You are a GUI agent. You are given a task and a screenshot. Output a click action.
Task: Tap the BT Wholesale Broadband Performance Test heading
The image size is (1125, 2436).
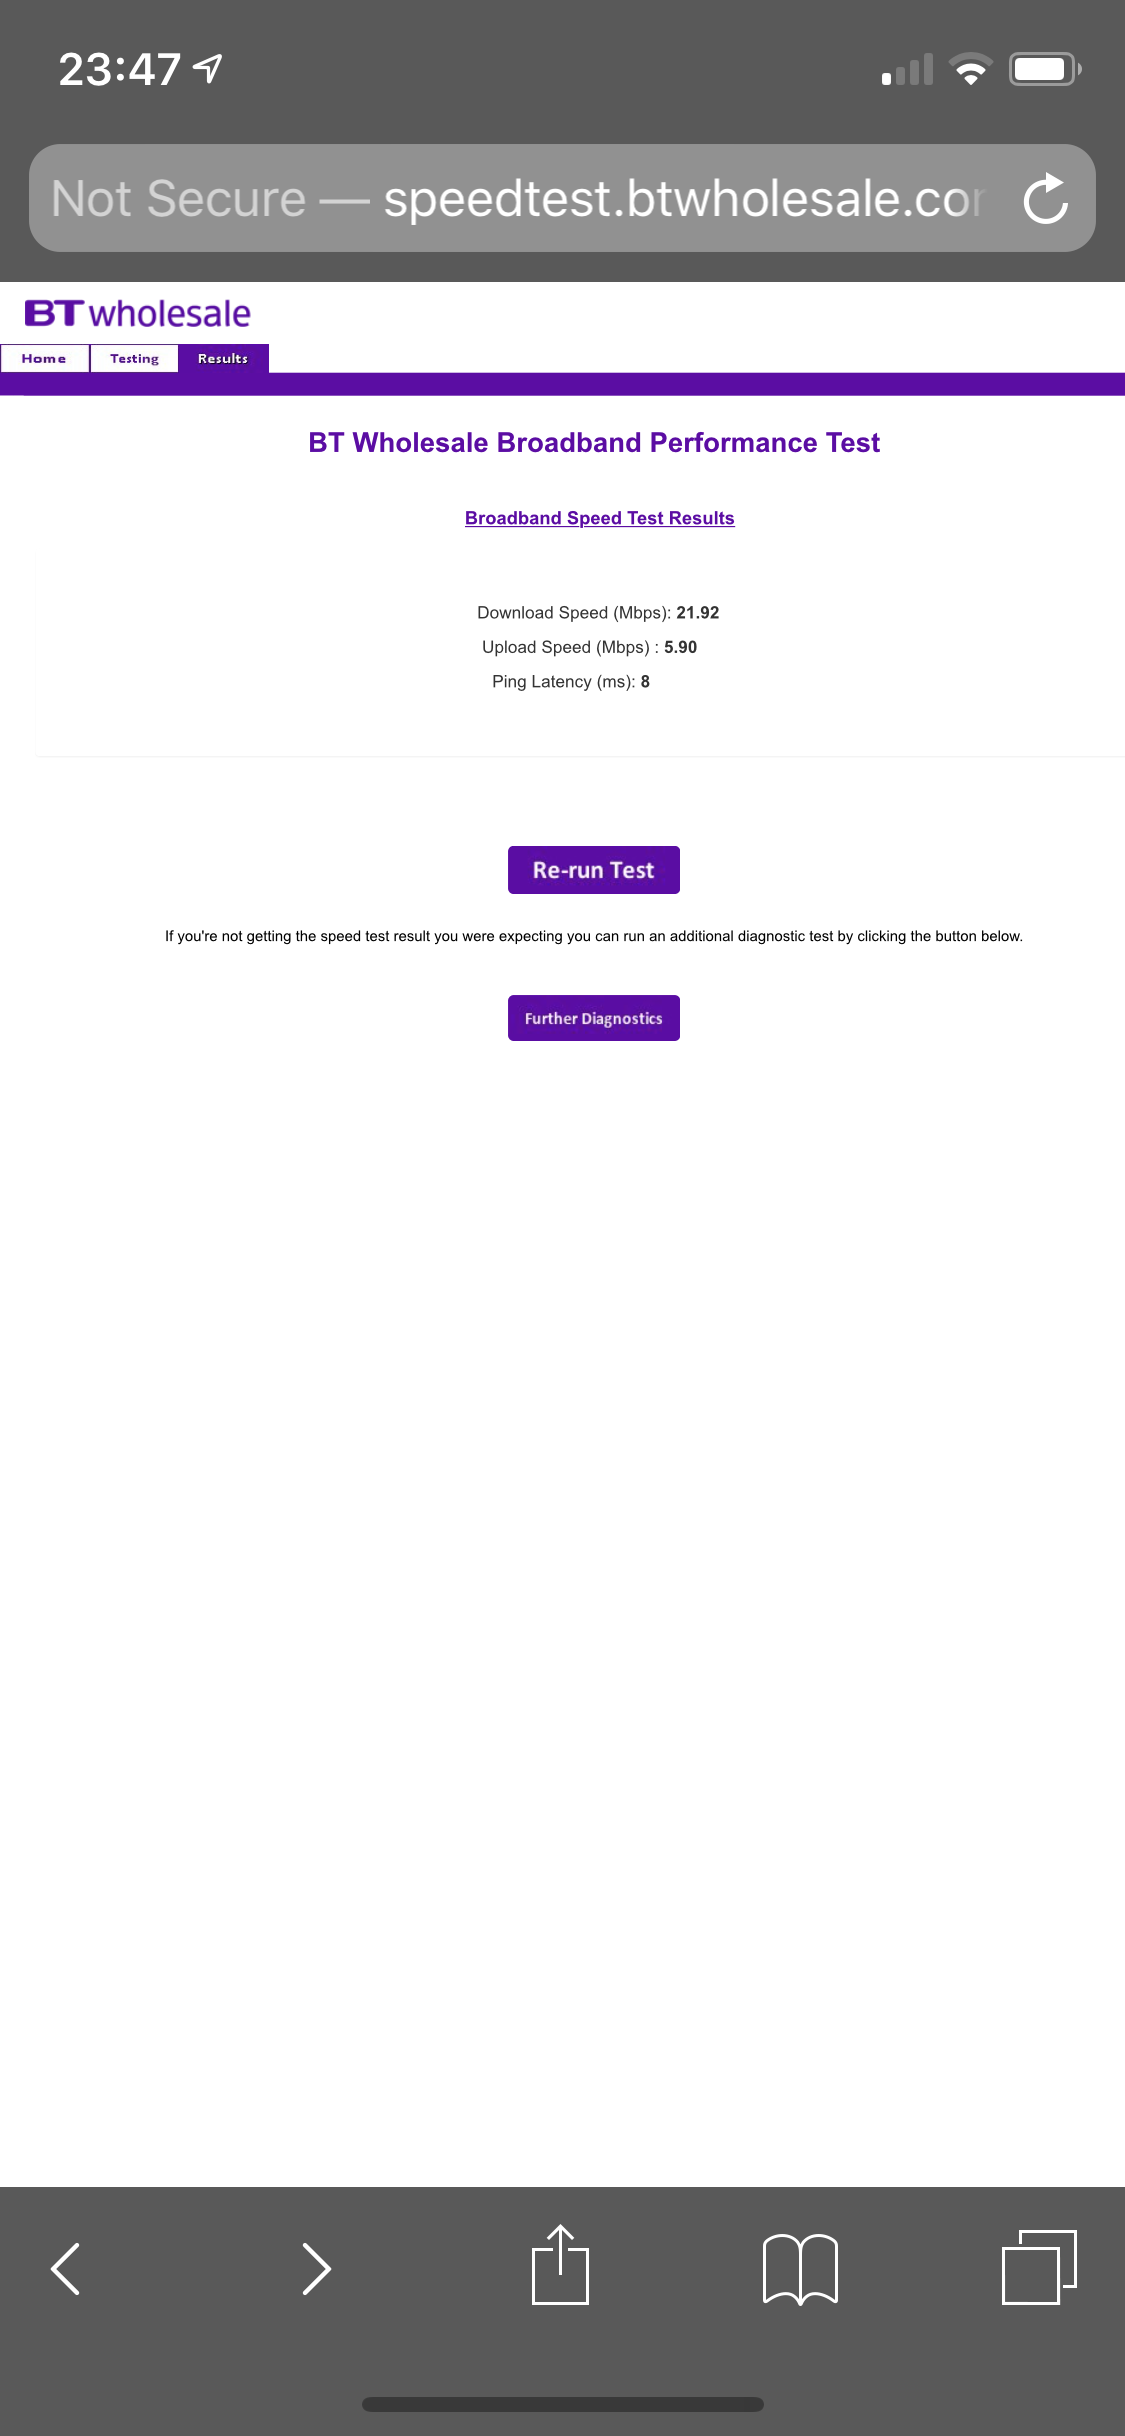point(594,442)
